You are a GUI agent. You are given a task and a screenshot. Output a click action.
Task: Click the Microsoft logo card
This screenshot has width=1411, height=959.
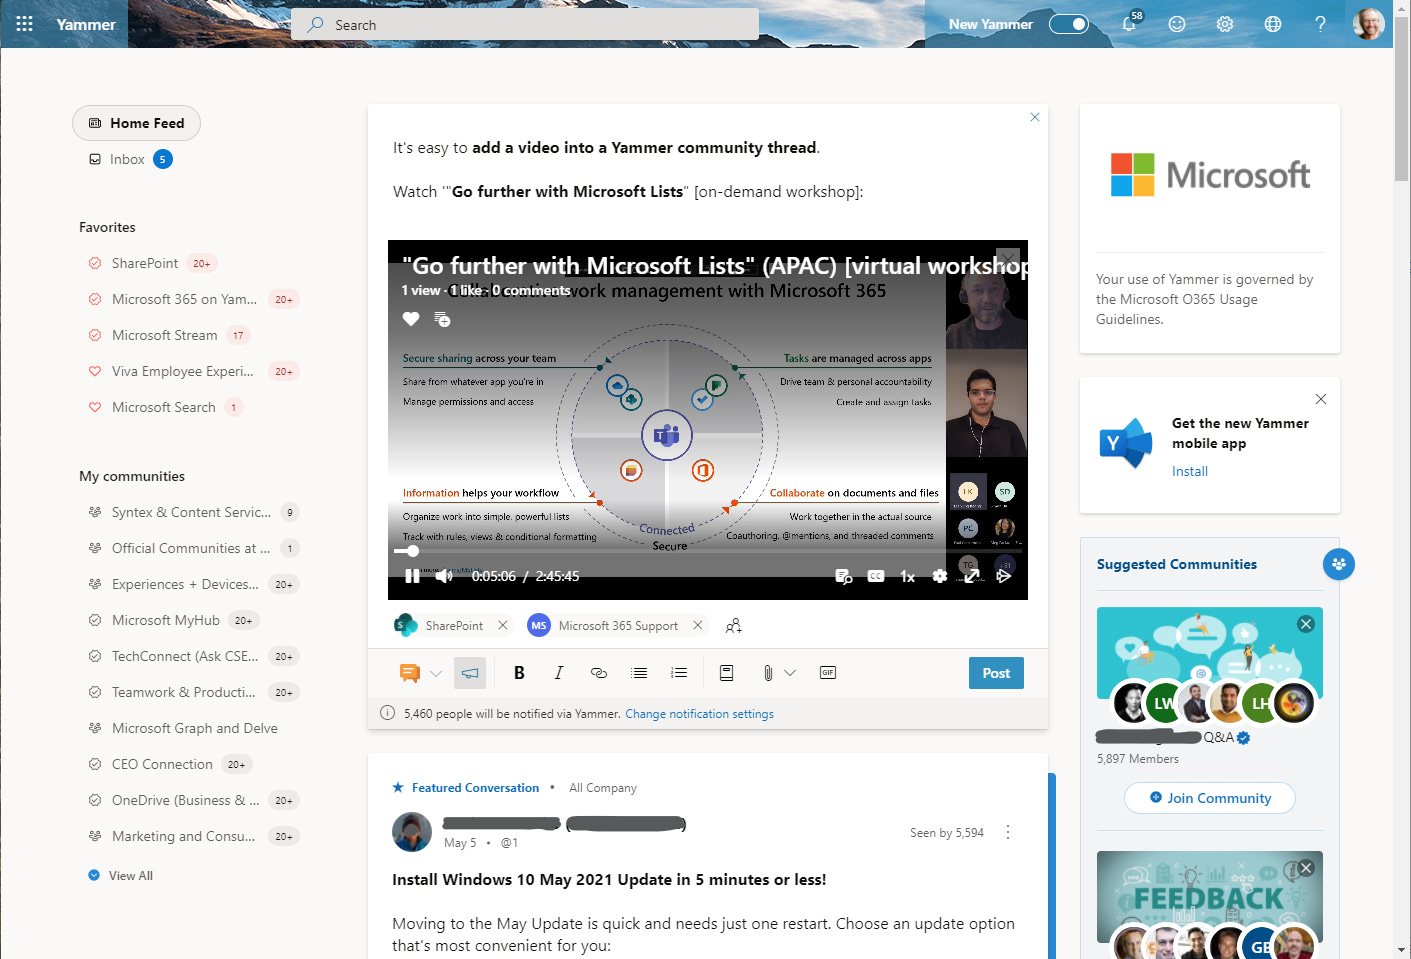(x=1210, y=176)
